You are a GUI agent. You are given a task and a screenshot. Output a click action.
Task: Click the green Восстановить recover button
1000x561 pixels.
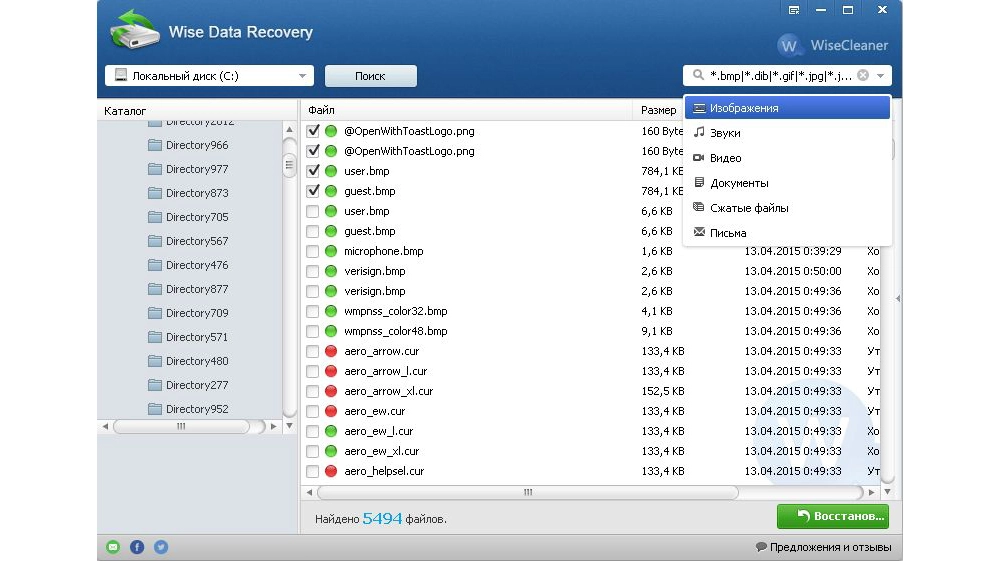[x=832, y=517]
